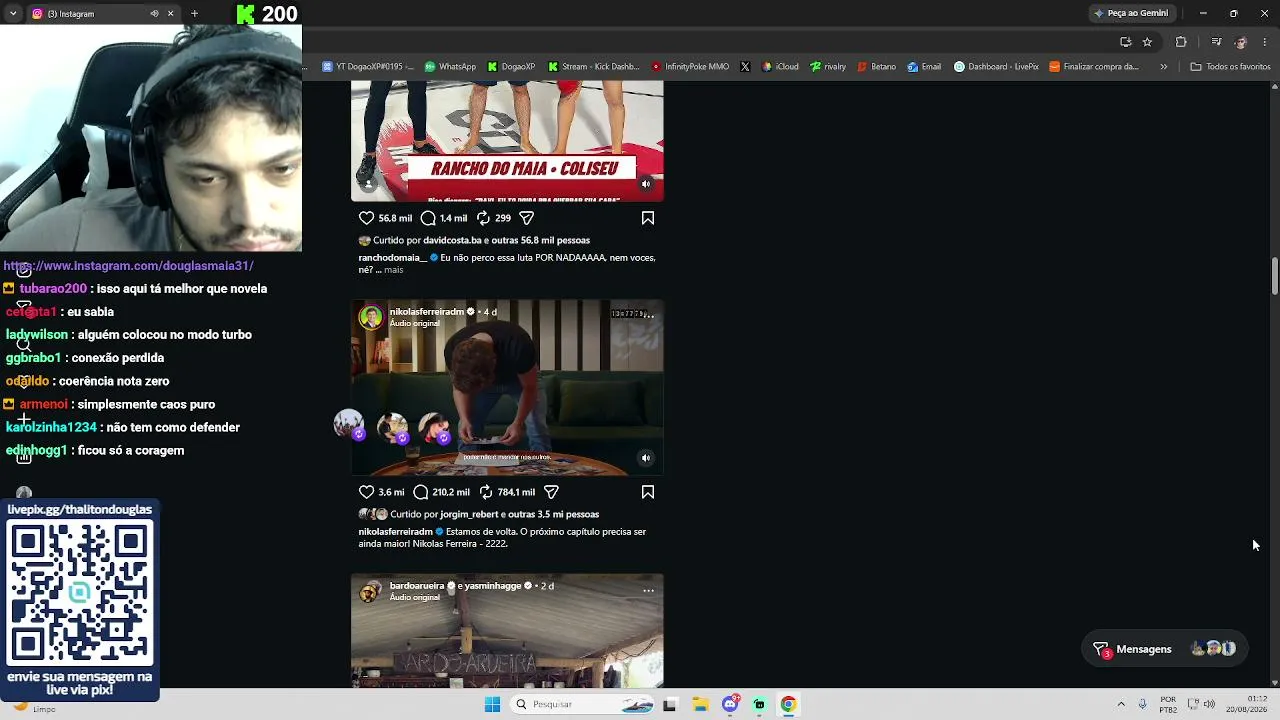Open comments on the nikolasferreiradm post
This screenshot has width=1280, height=720.
pyautogui.click(x=421, y=492)
